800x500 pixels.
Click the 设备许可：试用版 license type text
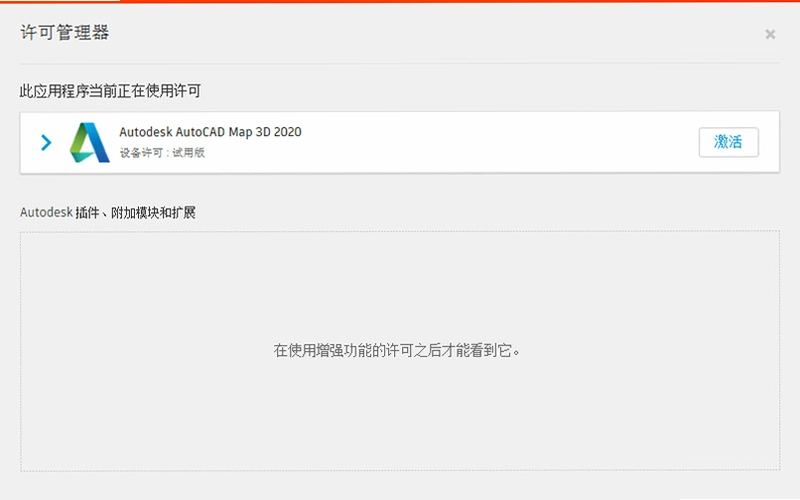tap(162, 153)
